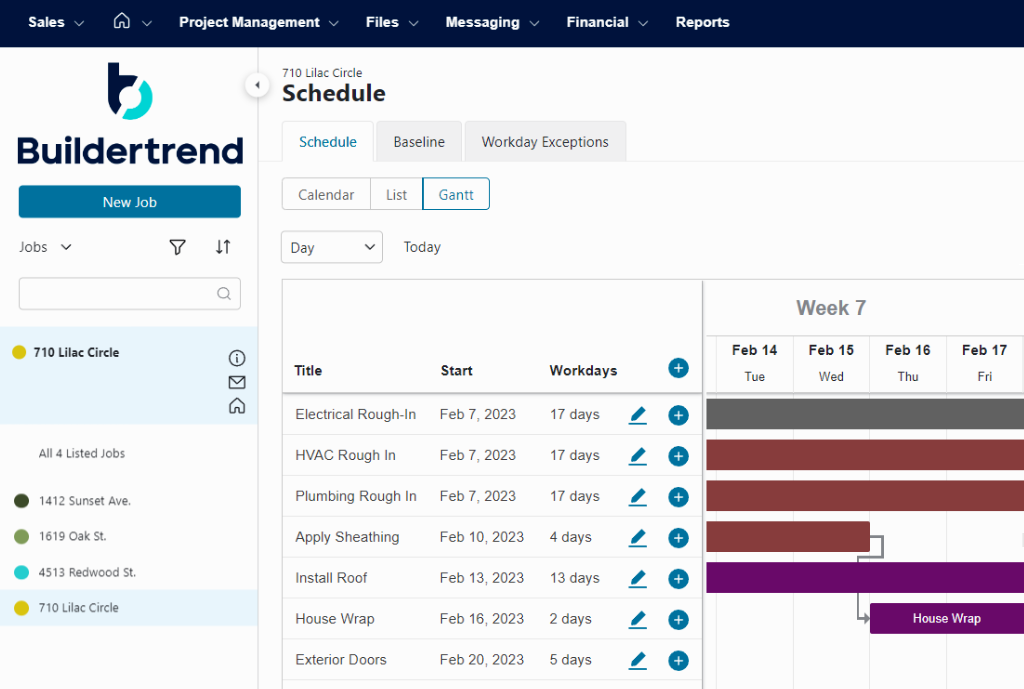Select the Gantt view toggle
The height and width of the screenshot is (689, 1024).
456,195
